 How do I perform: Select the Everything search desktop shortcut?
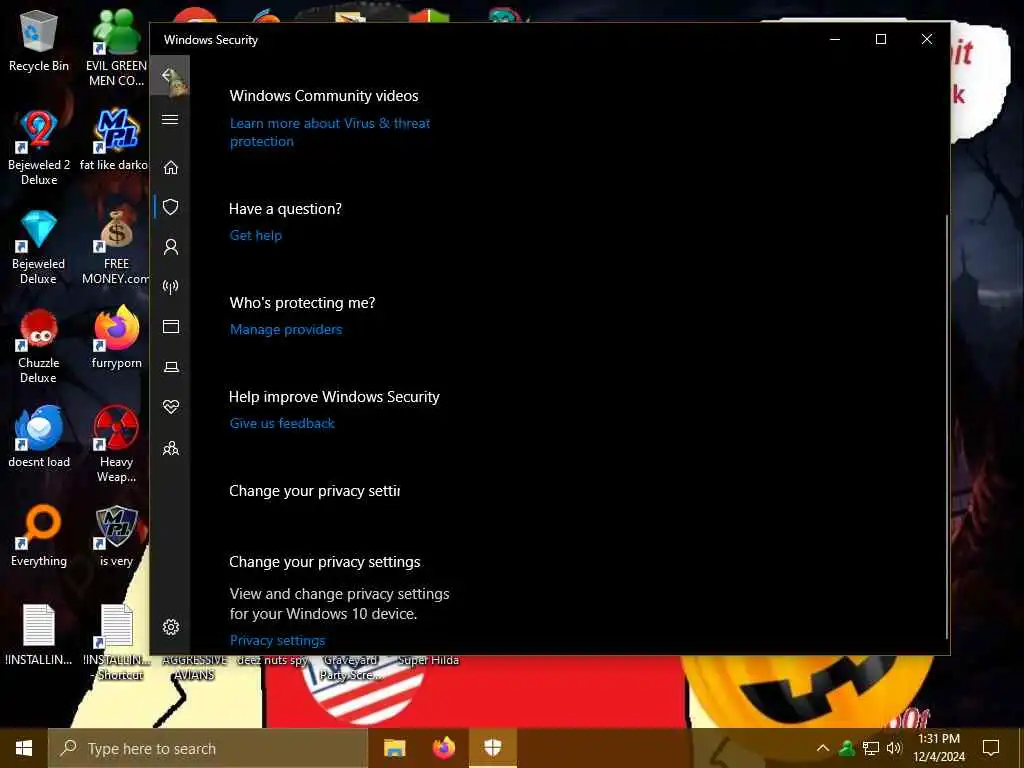coord(39,537)
